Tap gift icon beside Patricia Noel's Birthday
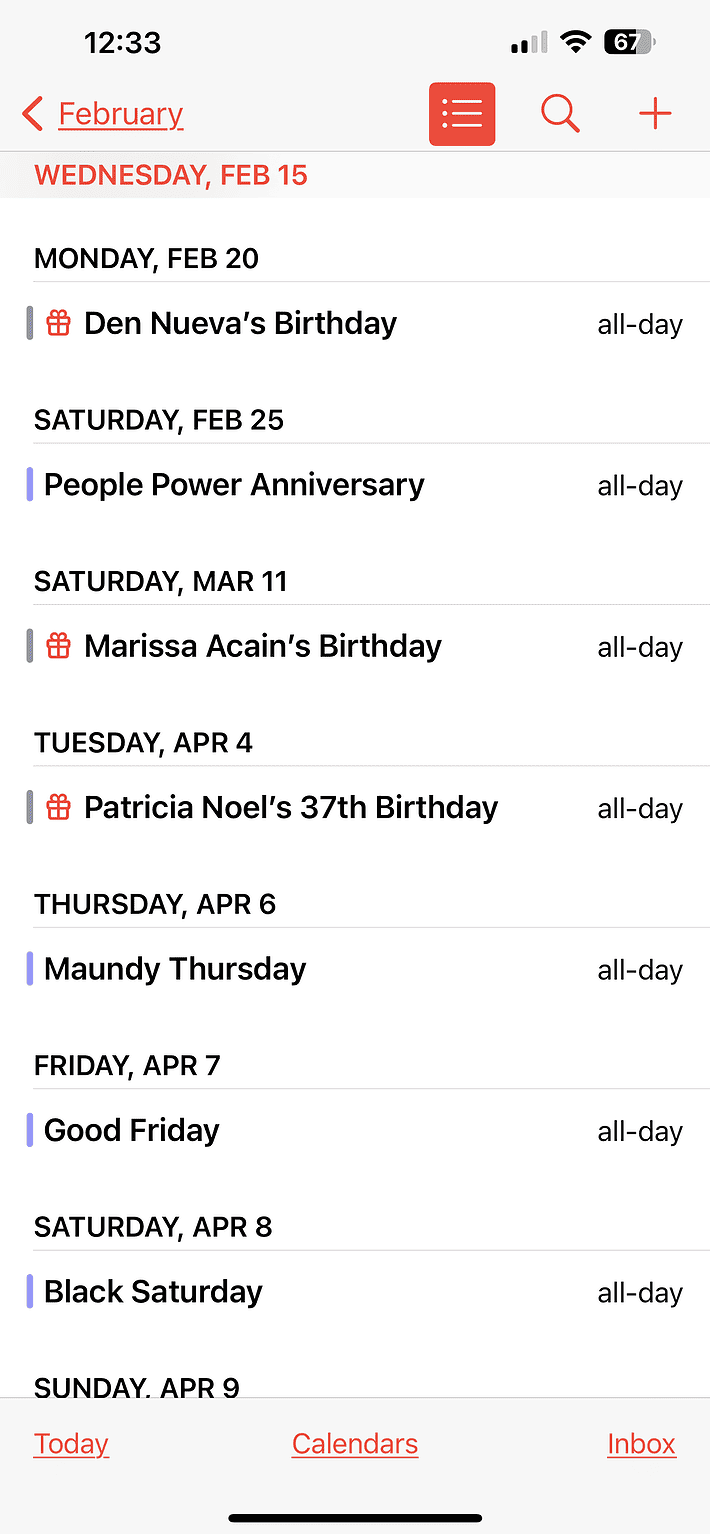Screen dimensions: 710x1534 [x=60, y=807]
